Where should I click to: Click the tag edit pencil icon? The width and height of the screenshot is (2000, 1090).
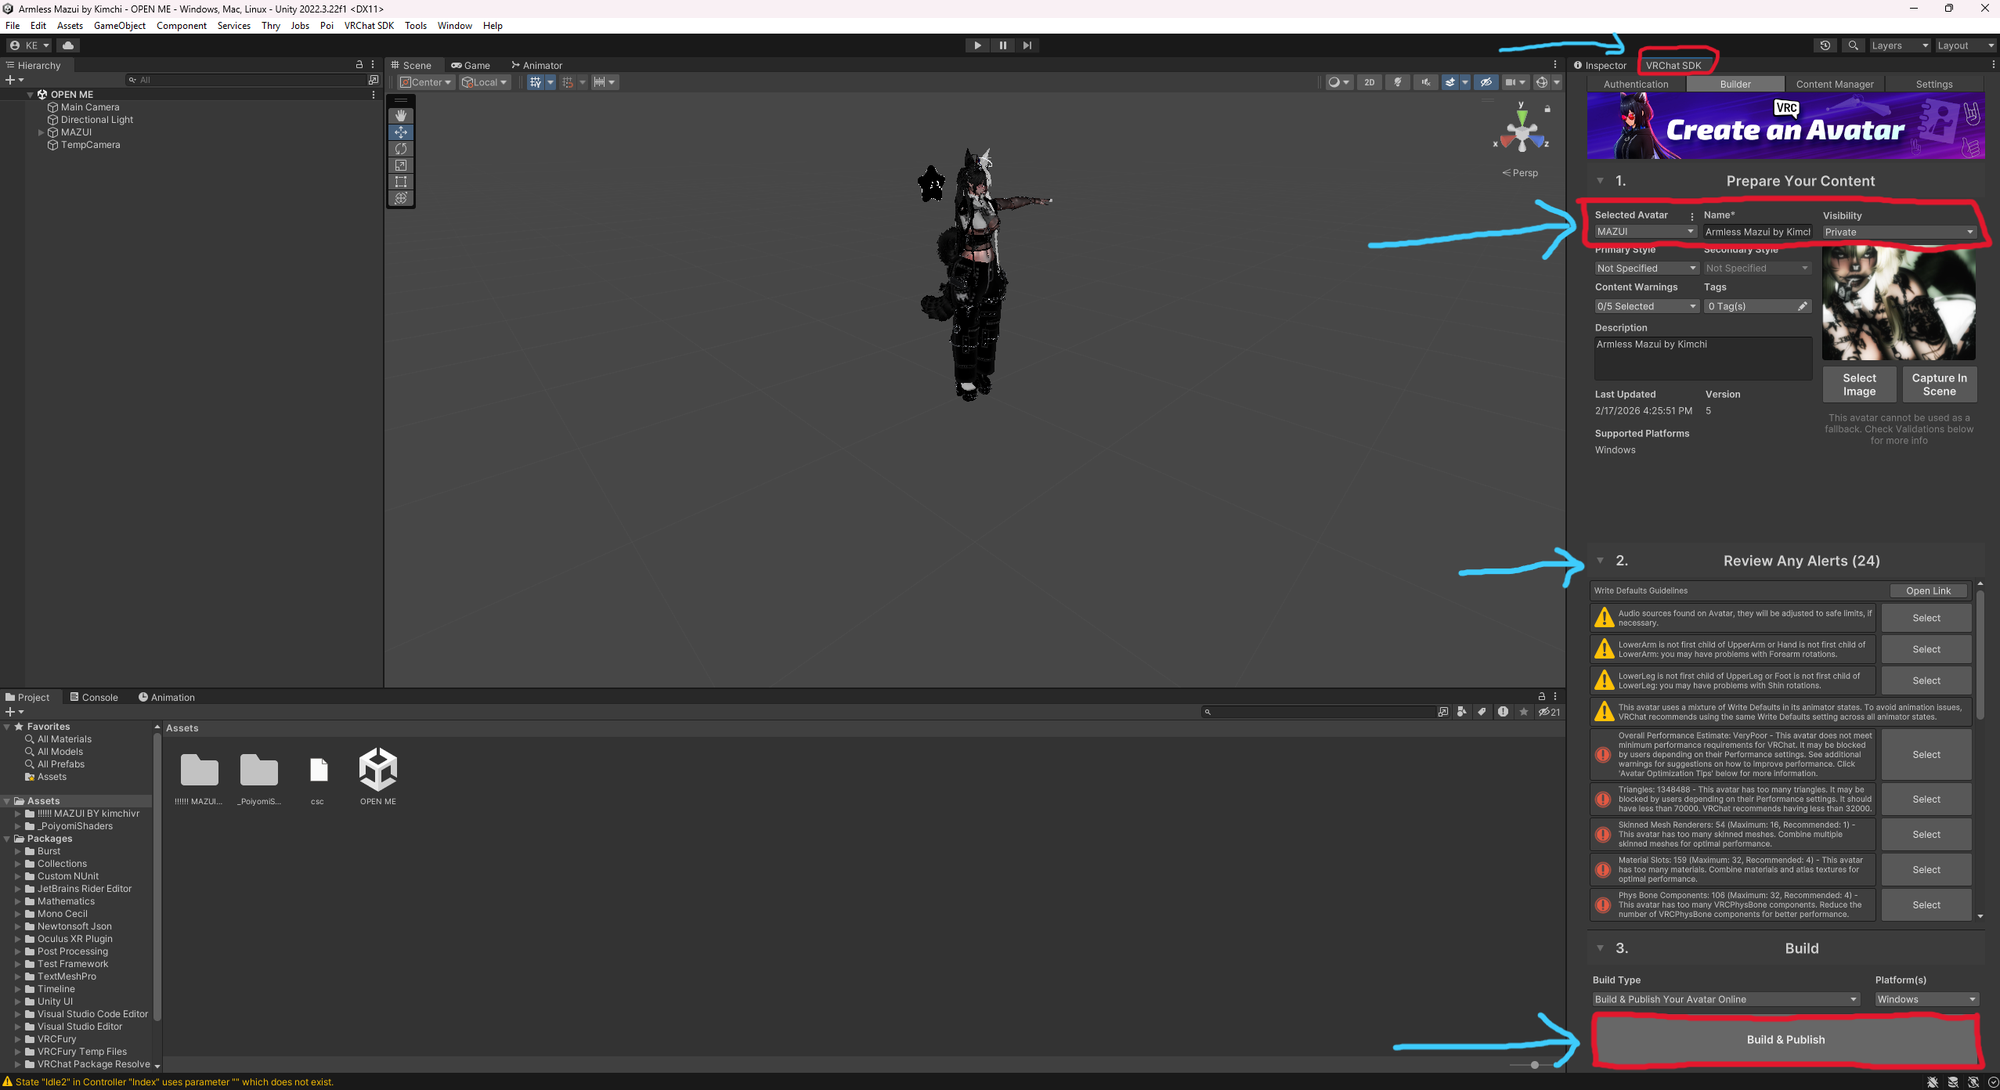tap(1802, 307)
